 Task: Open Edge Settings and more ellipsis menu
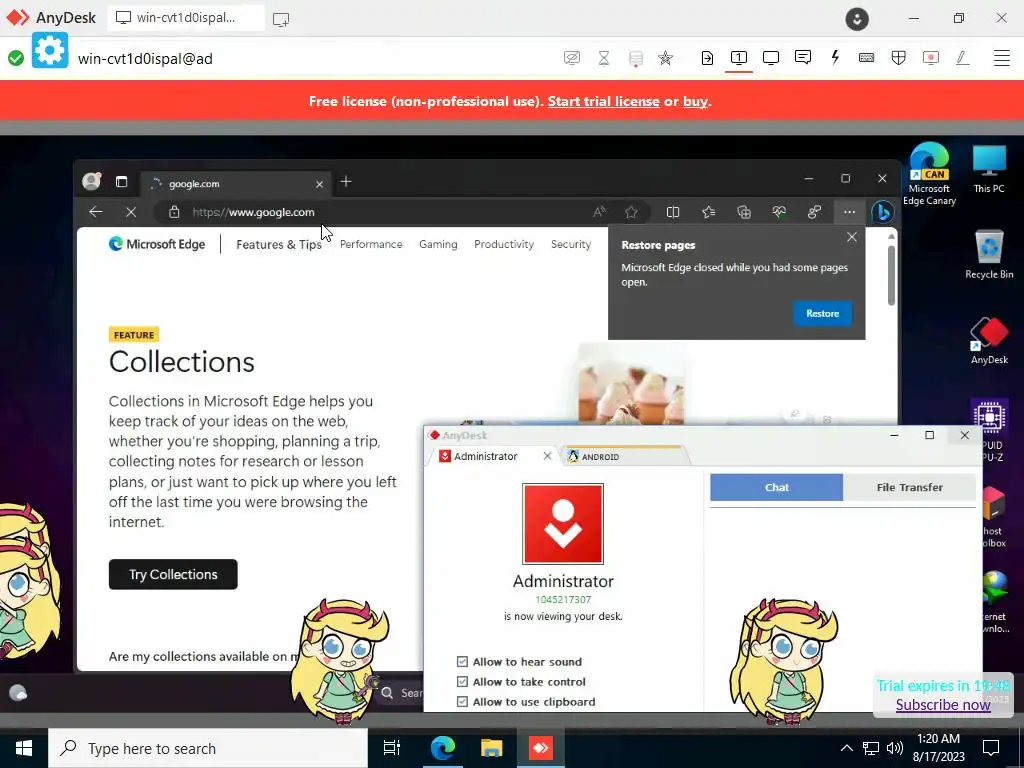click(849, 212)
